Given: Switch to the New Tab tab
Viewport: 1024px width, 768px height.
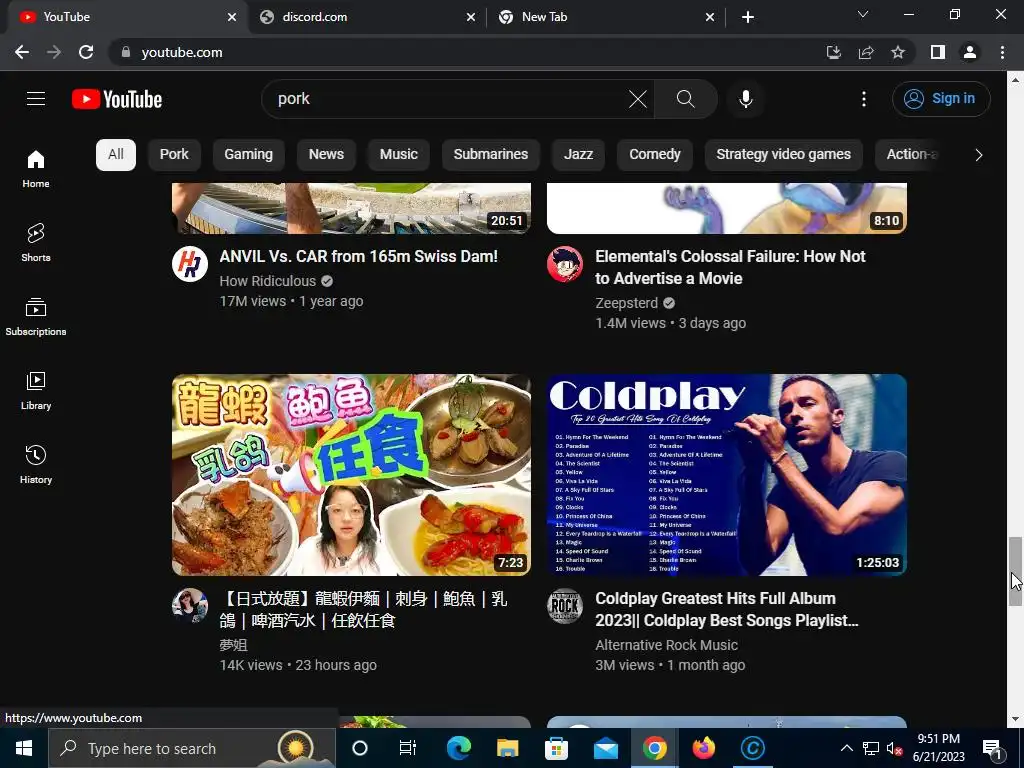Looking at the screenshot, I should [x=606, y=17].
